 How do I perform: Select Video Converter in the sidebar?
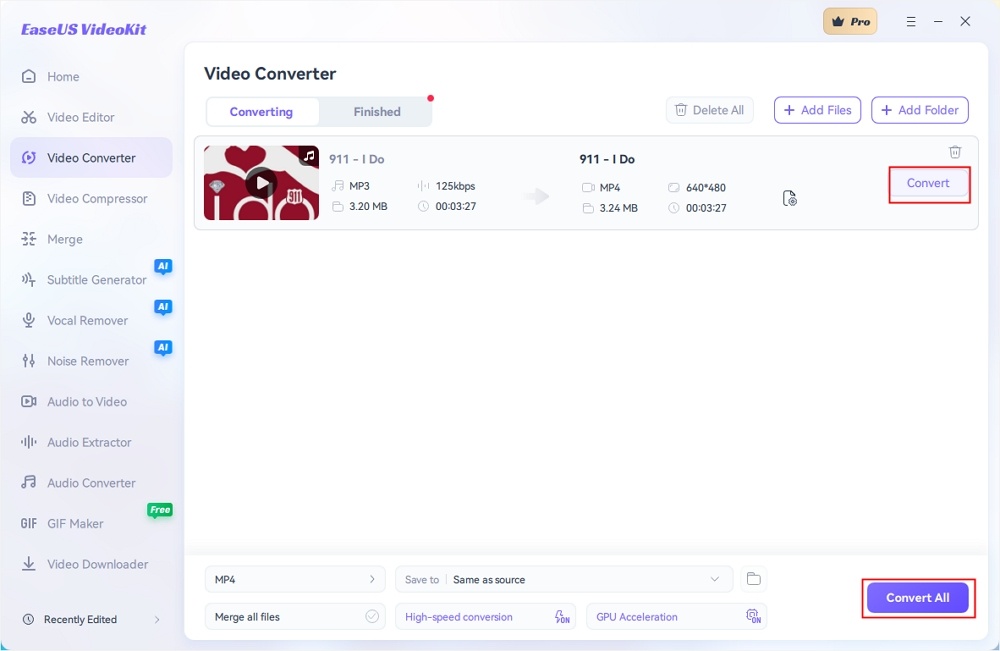[x=91, y=157]
